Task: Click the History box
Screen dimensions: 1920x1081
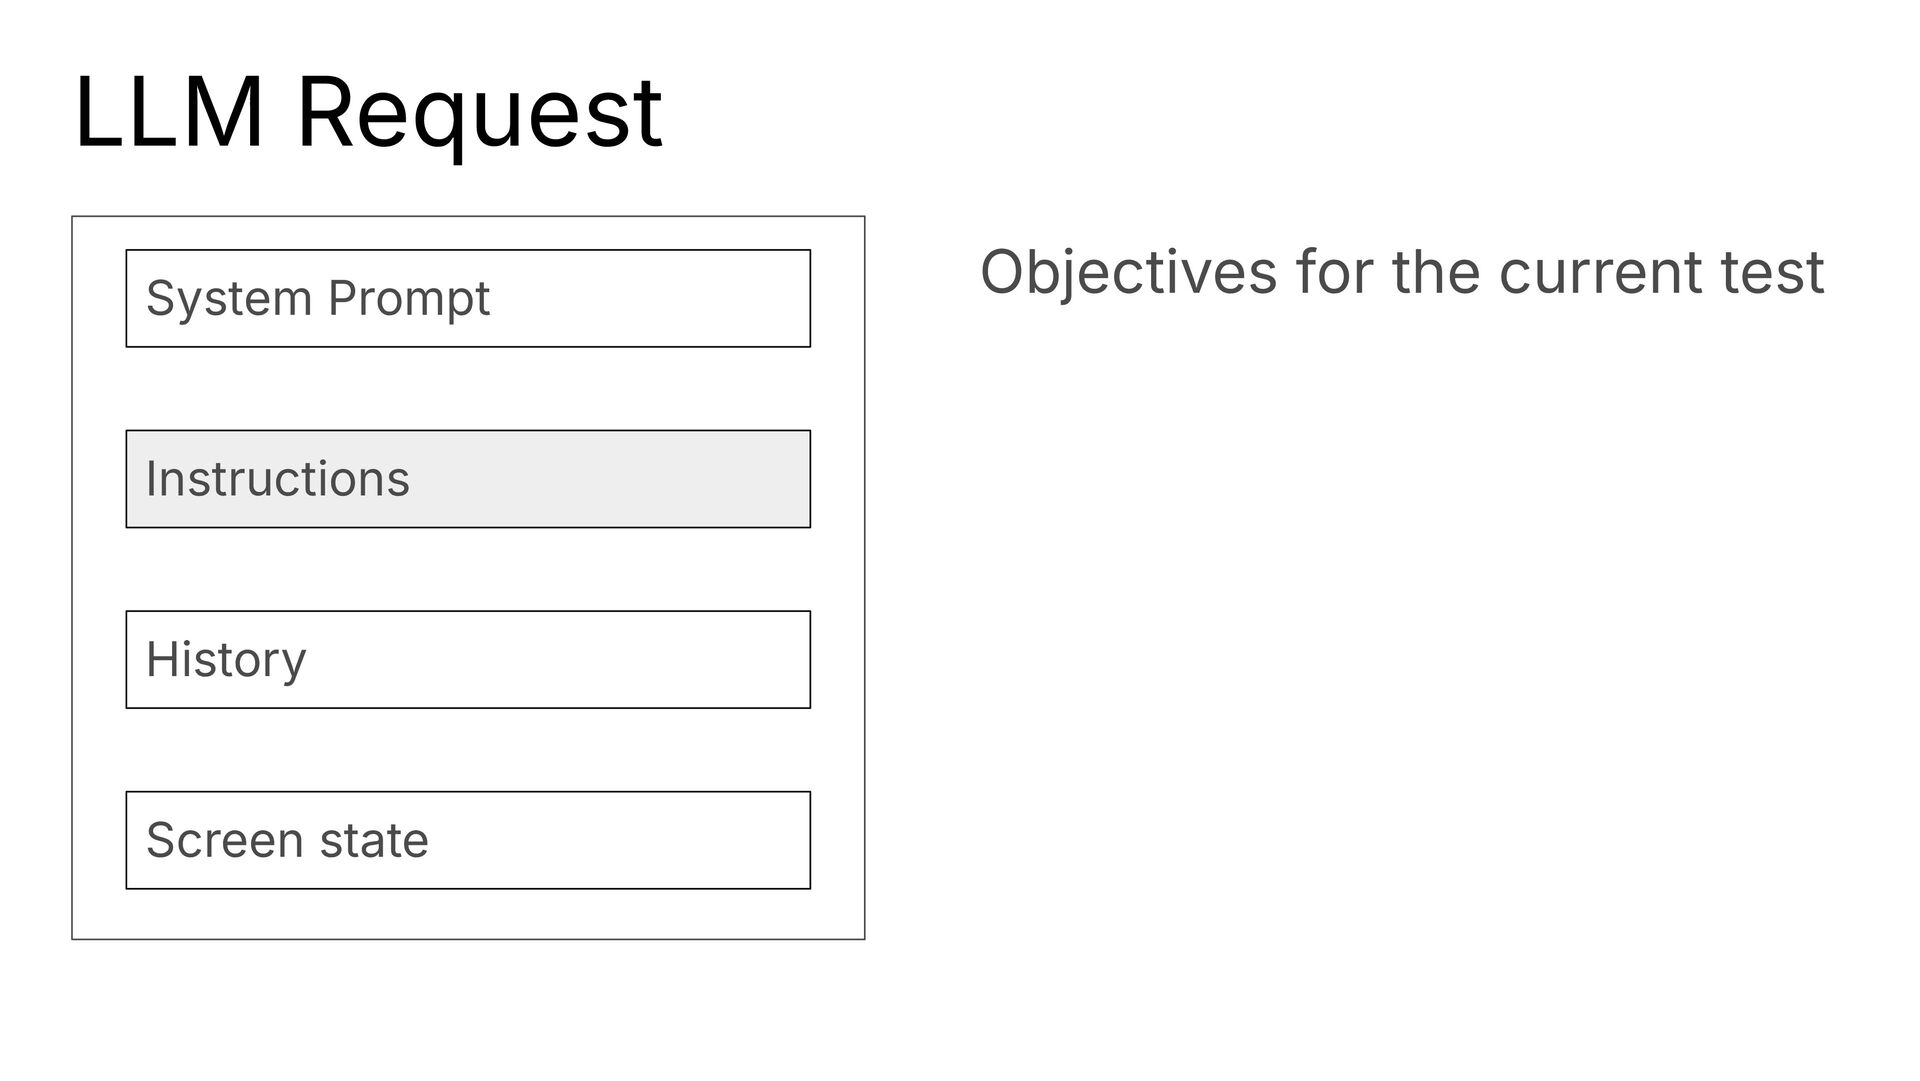Action: pos(468,660)
